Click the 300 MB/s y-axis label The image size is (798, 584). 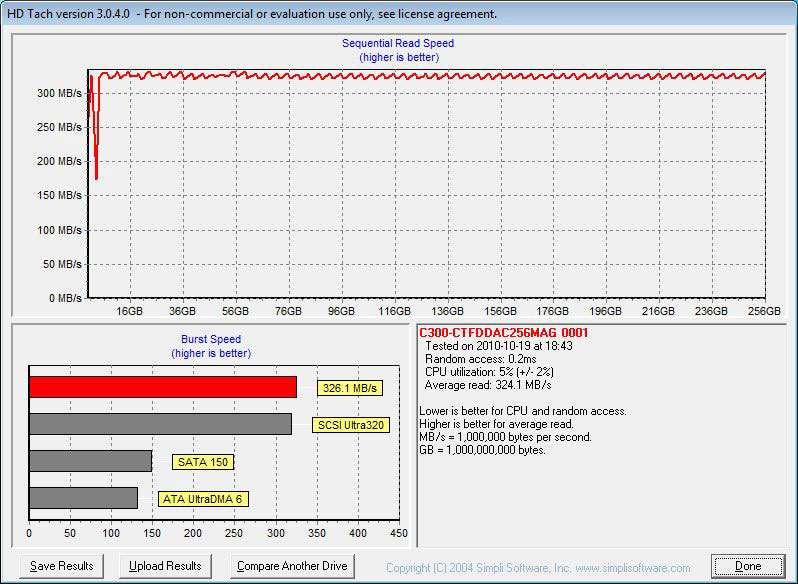point(59,93)
